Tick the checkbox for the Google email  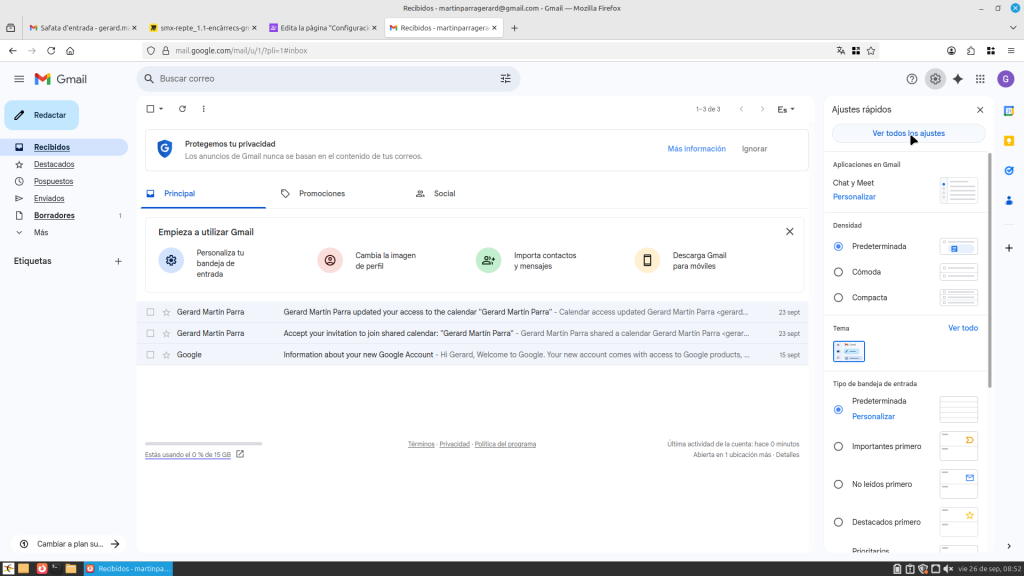[151, 355]
